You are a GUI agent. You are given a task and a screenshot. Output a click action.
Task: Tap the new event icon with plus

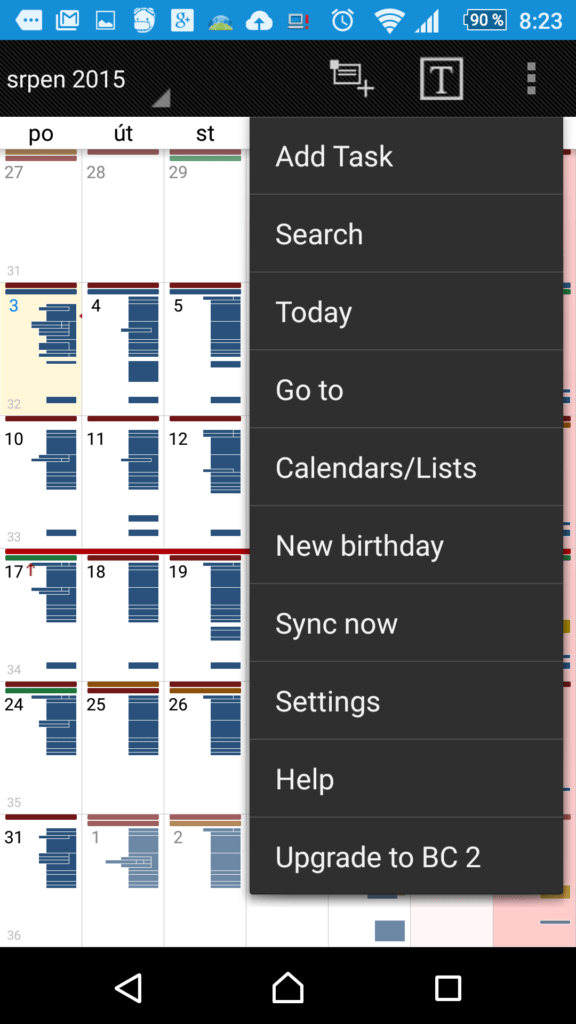point(352,79)
